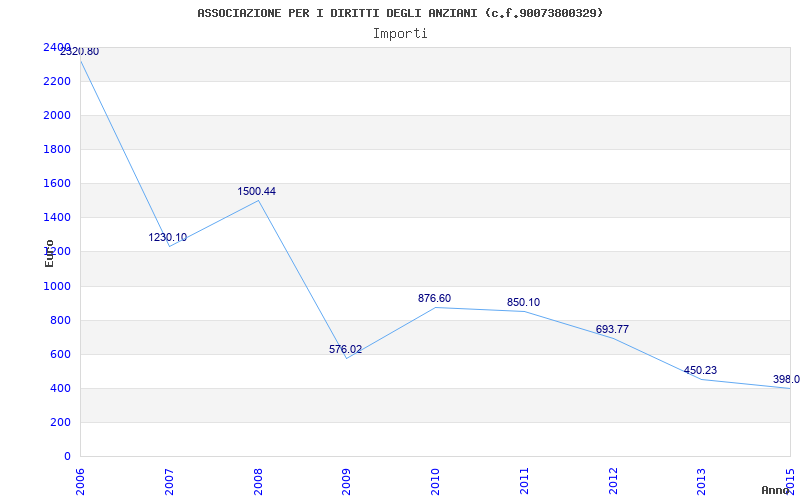Select the 2320.80 data label
The height and width of the screenshot is (500, 800).
pyautogui.click(x=80, y=52)
